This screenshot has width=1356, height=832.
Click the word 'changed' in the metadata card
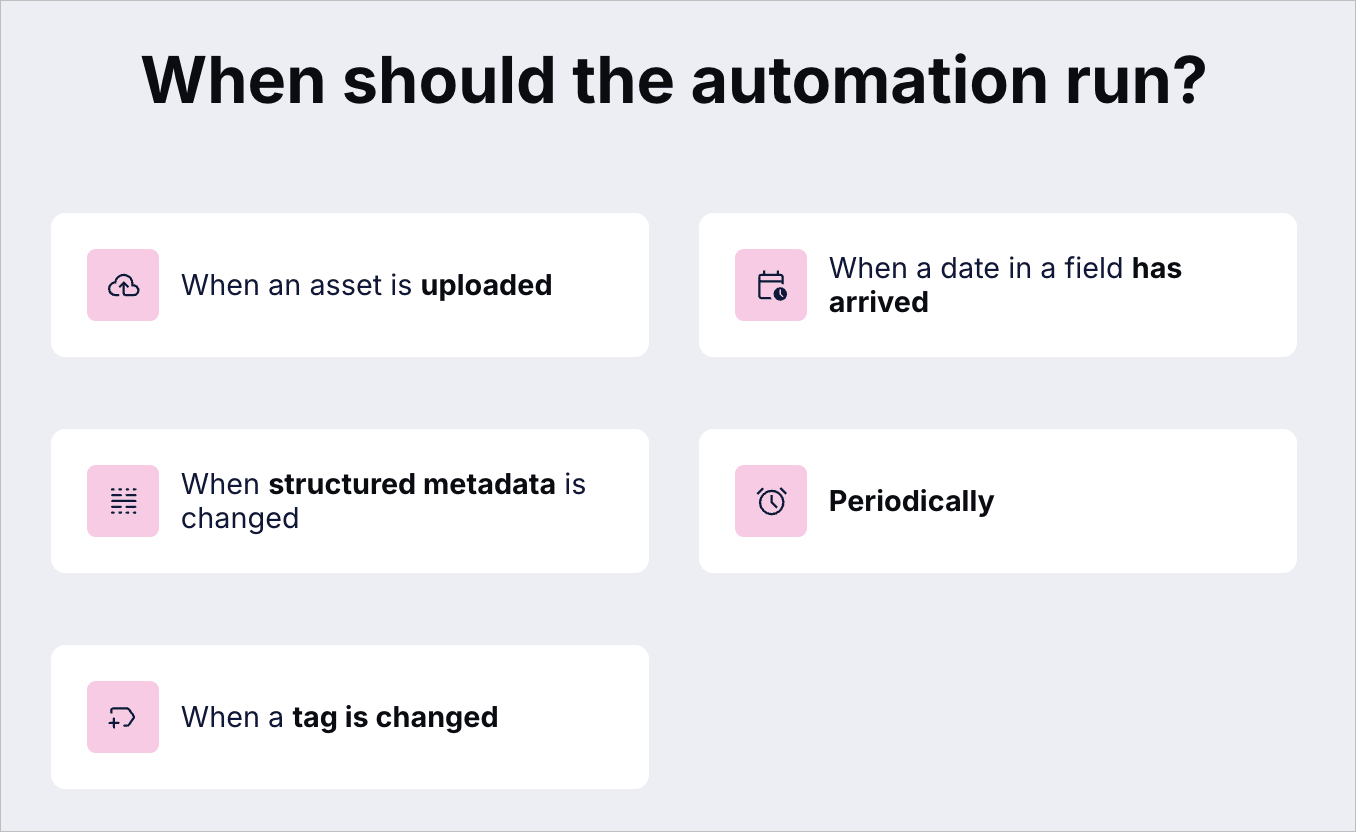tap(240, 518)
